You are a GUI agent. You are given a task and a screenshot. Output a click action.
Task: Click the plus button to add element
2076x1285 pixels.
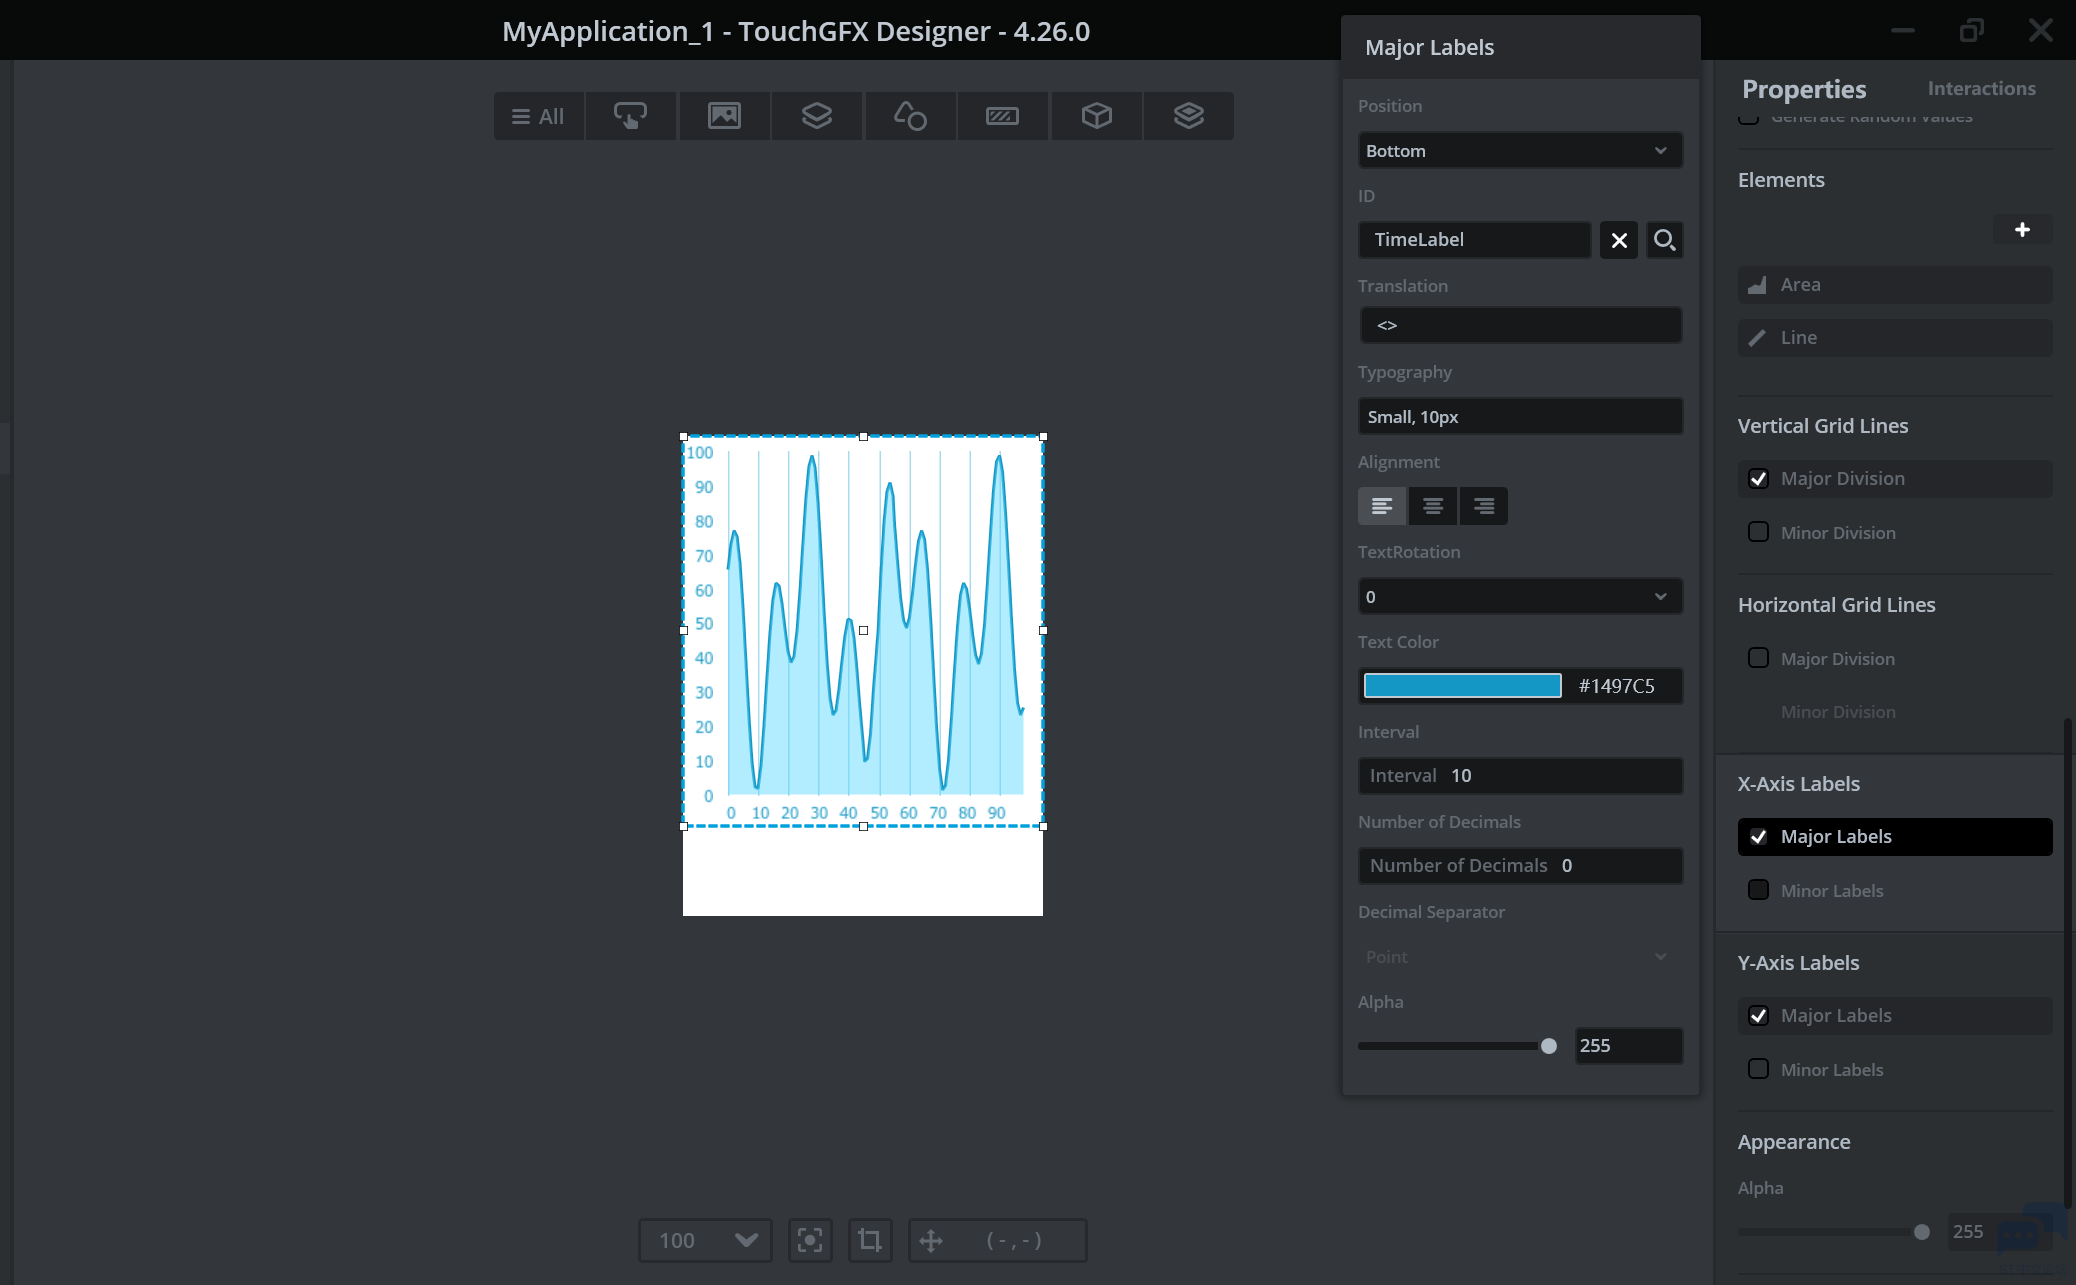point(2022,229)
